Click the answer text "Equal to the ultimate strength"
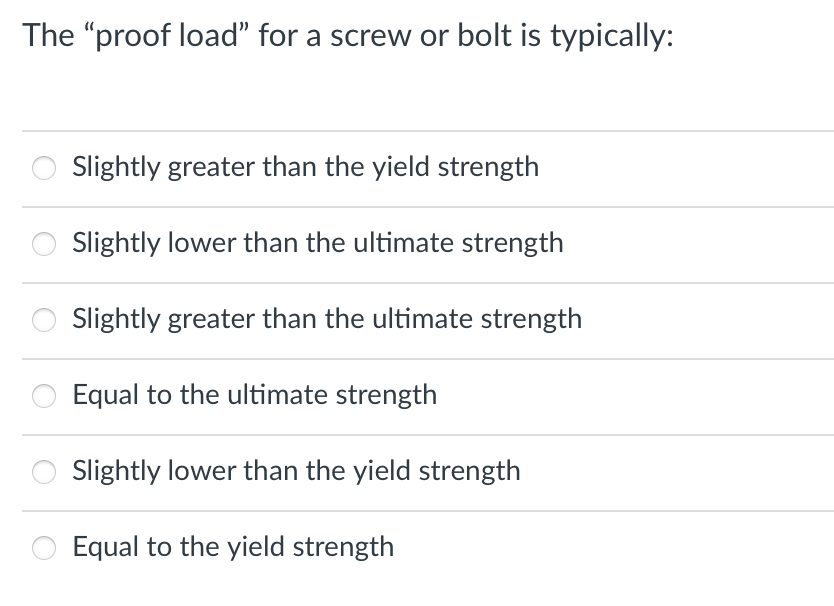The width and height of the screenshot is (834, 606). [255, 396]
